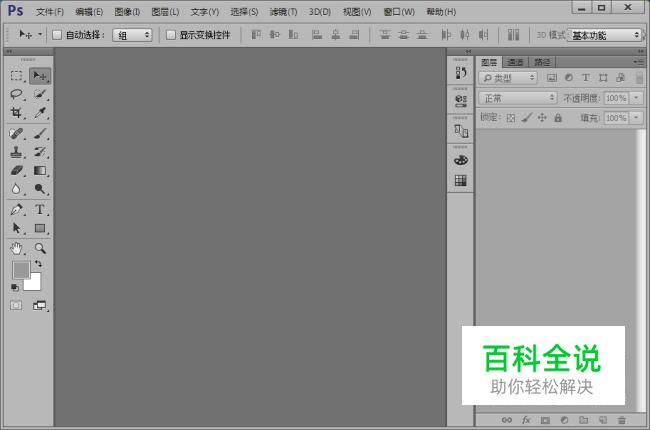Switch to the 通道 tab
The width and height of the screenshot is (650, 430).
pos(515,62)
